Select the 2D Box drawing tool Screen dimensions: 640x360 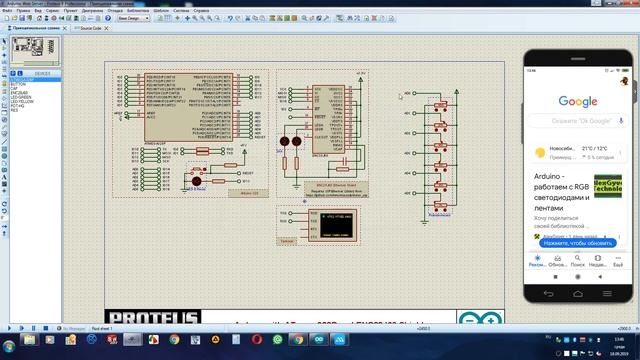click(4, 149)
